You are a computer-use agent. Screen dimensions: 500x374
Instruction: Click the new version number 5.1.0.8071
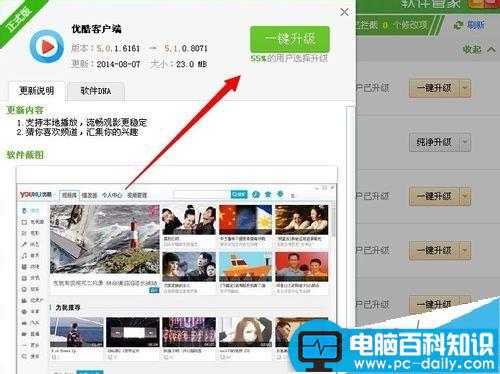(x=186, y=49)
